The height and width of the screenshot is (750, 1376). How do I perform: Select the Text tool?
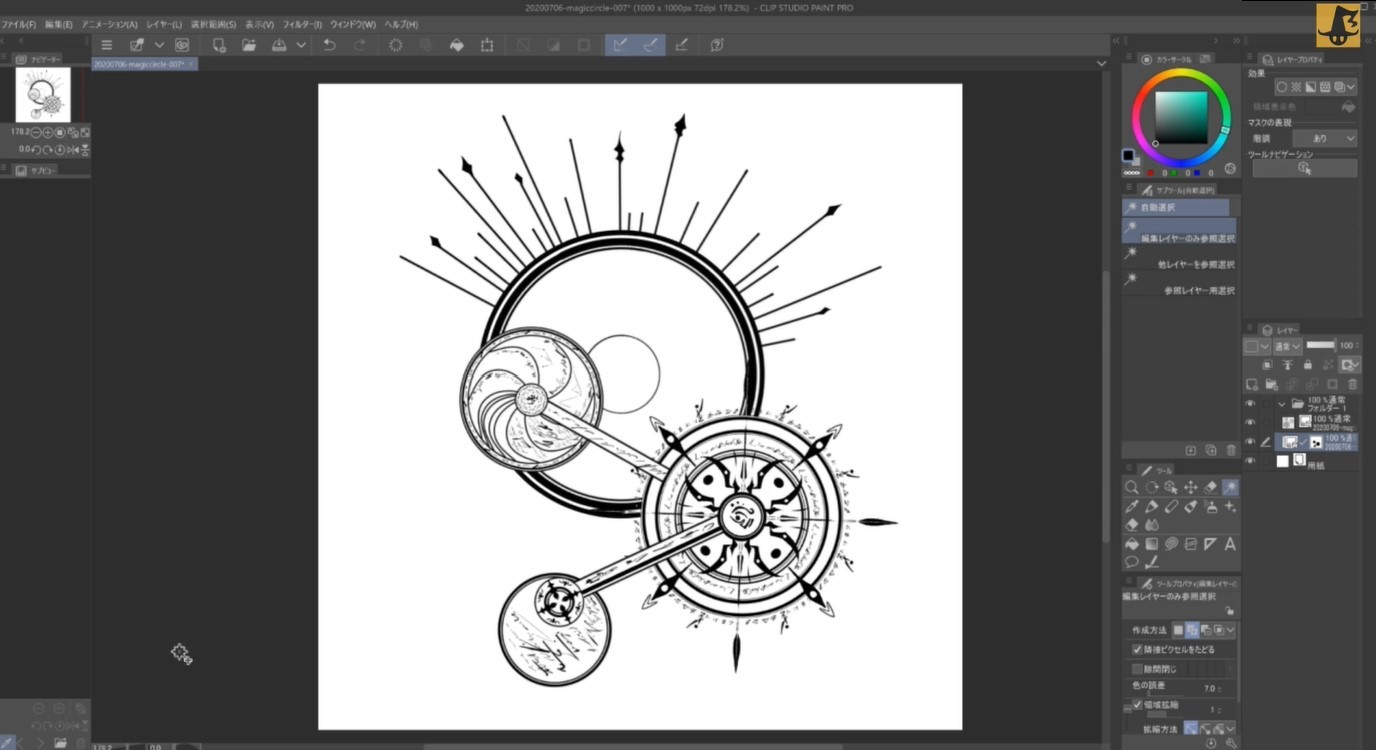1229,544
